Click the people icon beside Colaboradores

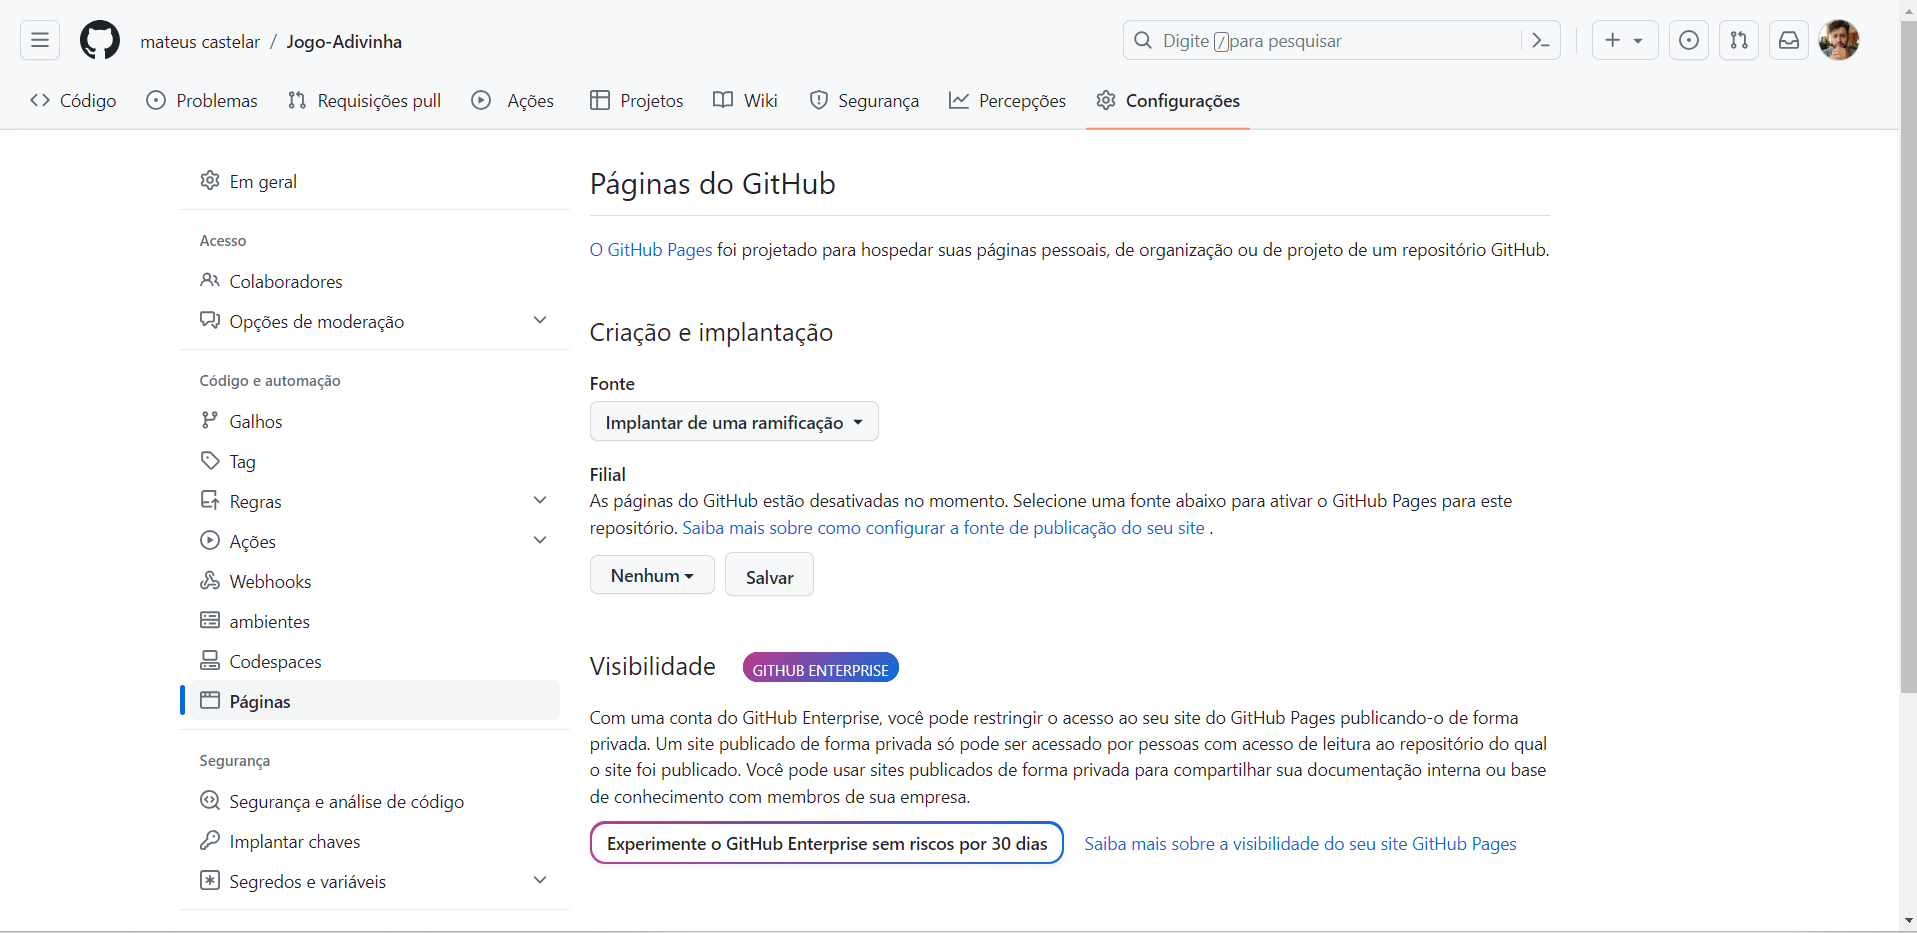click(x=210, y=280)
